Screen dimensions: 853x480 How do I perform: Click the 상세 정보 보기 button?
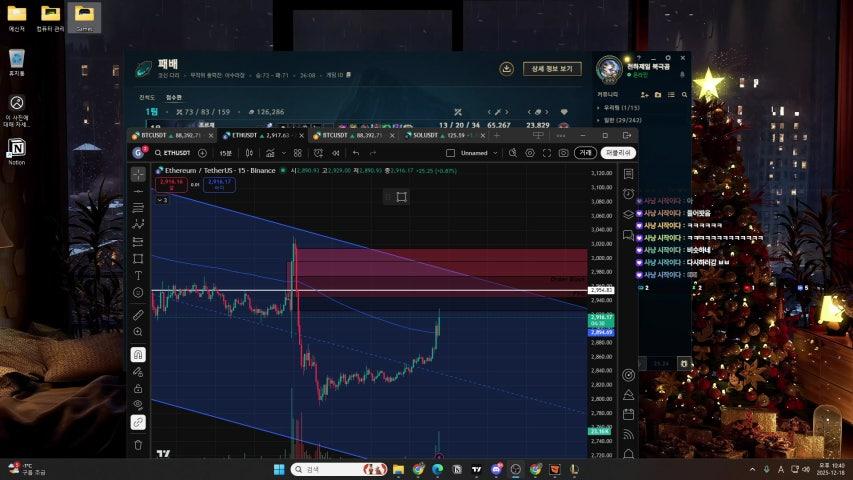click(x=551, y=69)
